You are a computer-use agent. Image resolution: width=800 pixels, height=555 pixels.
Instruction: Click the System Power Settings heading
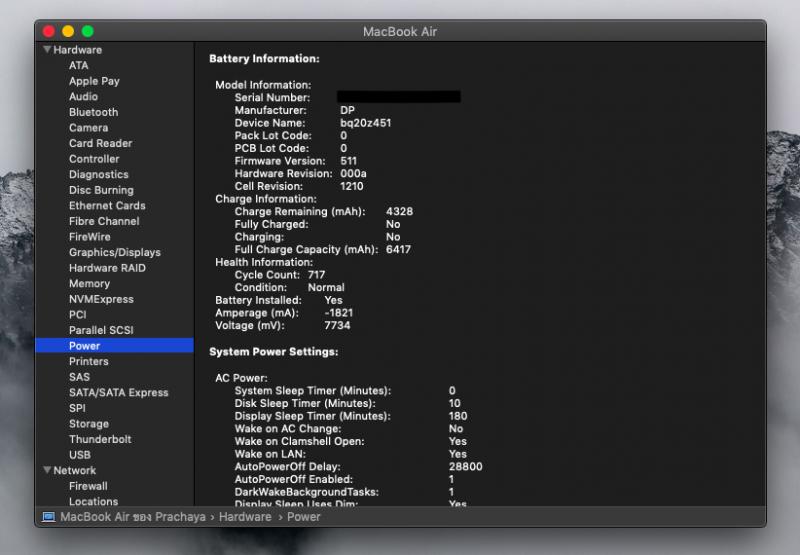273,352
